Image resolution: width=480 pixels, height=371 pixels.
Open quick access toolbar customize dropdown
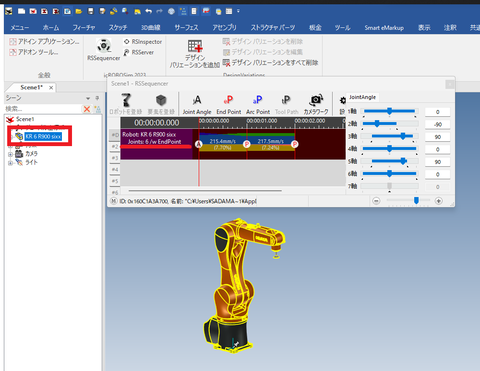(238, 11)
